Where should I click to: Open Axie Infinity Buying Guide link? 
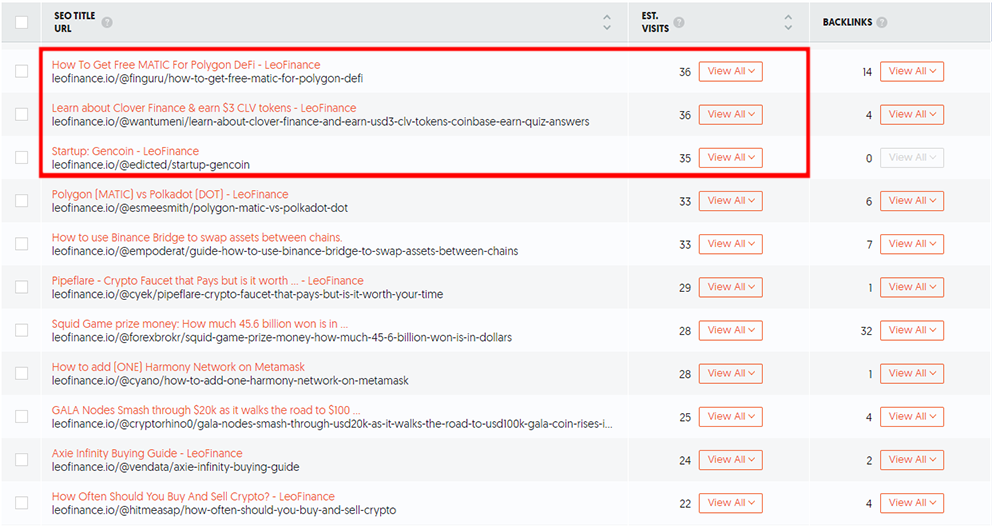click(147, 453)
